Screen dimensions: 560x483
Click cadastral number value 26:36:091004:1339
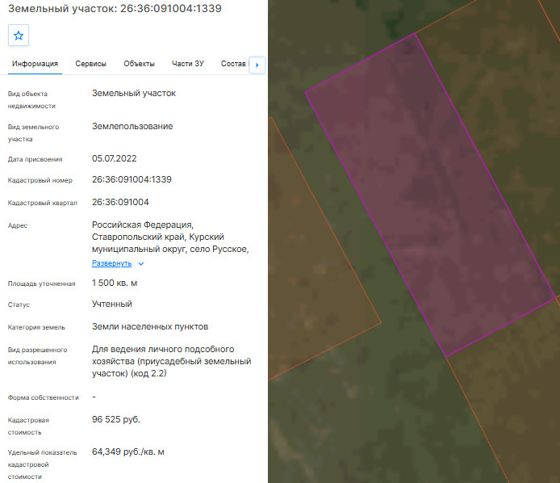pos(132,179)
